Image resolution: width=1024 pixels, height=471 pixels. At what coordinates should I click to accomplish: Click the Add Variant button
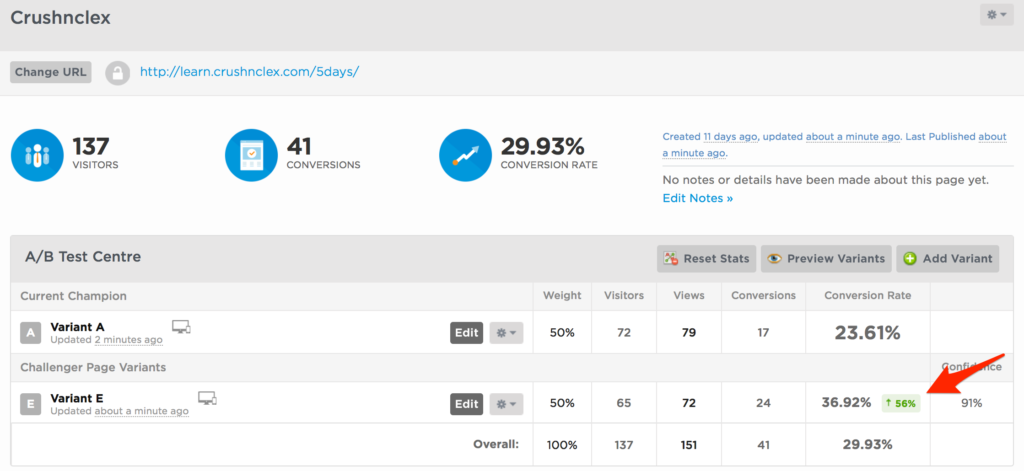[x=948, y=259]
